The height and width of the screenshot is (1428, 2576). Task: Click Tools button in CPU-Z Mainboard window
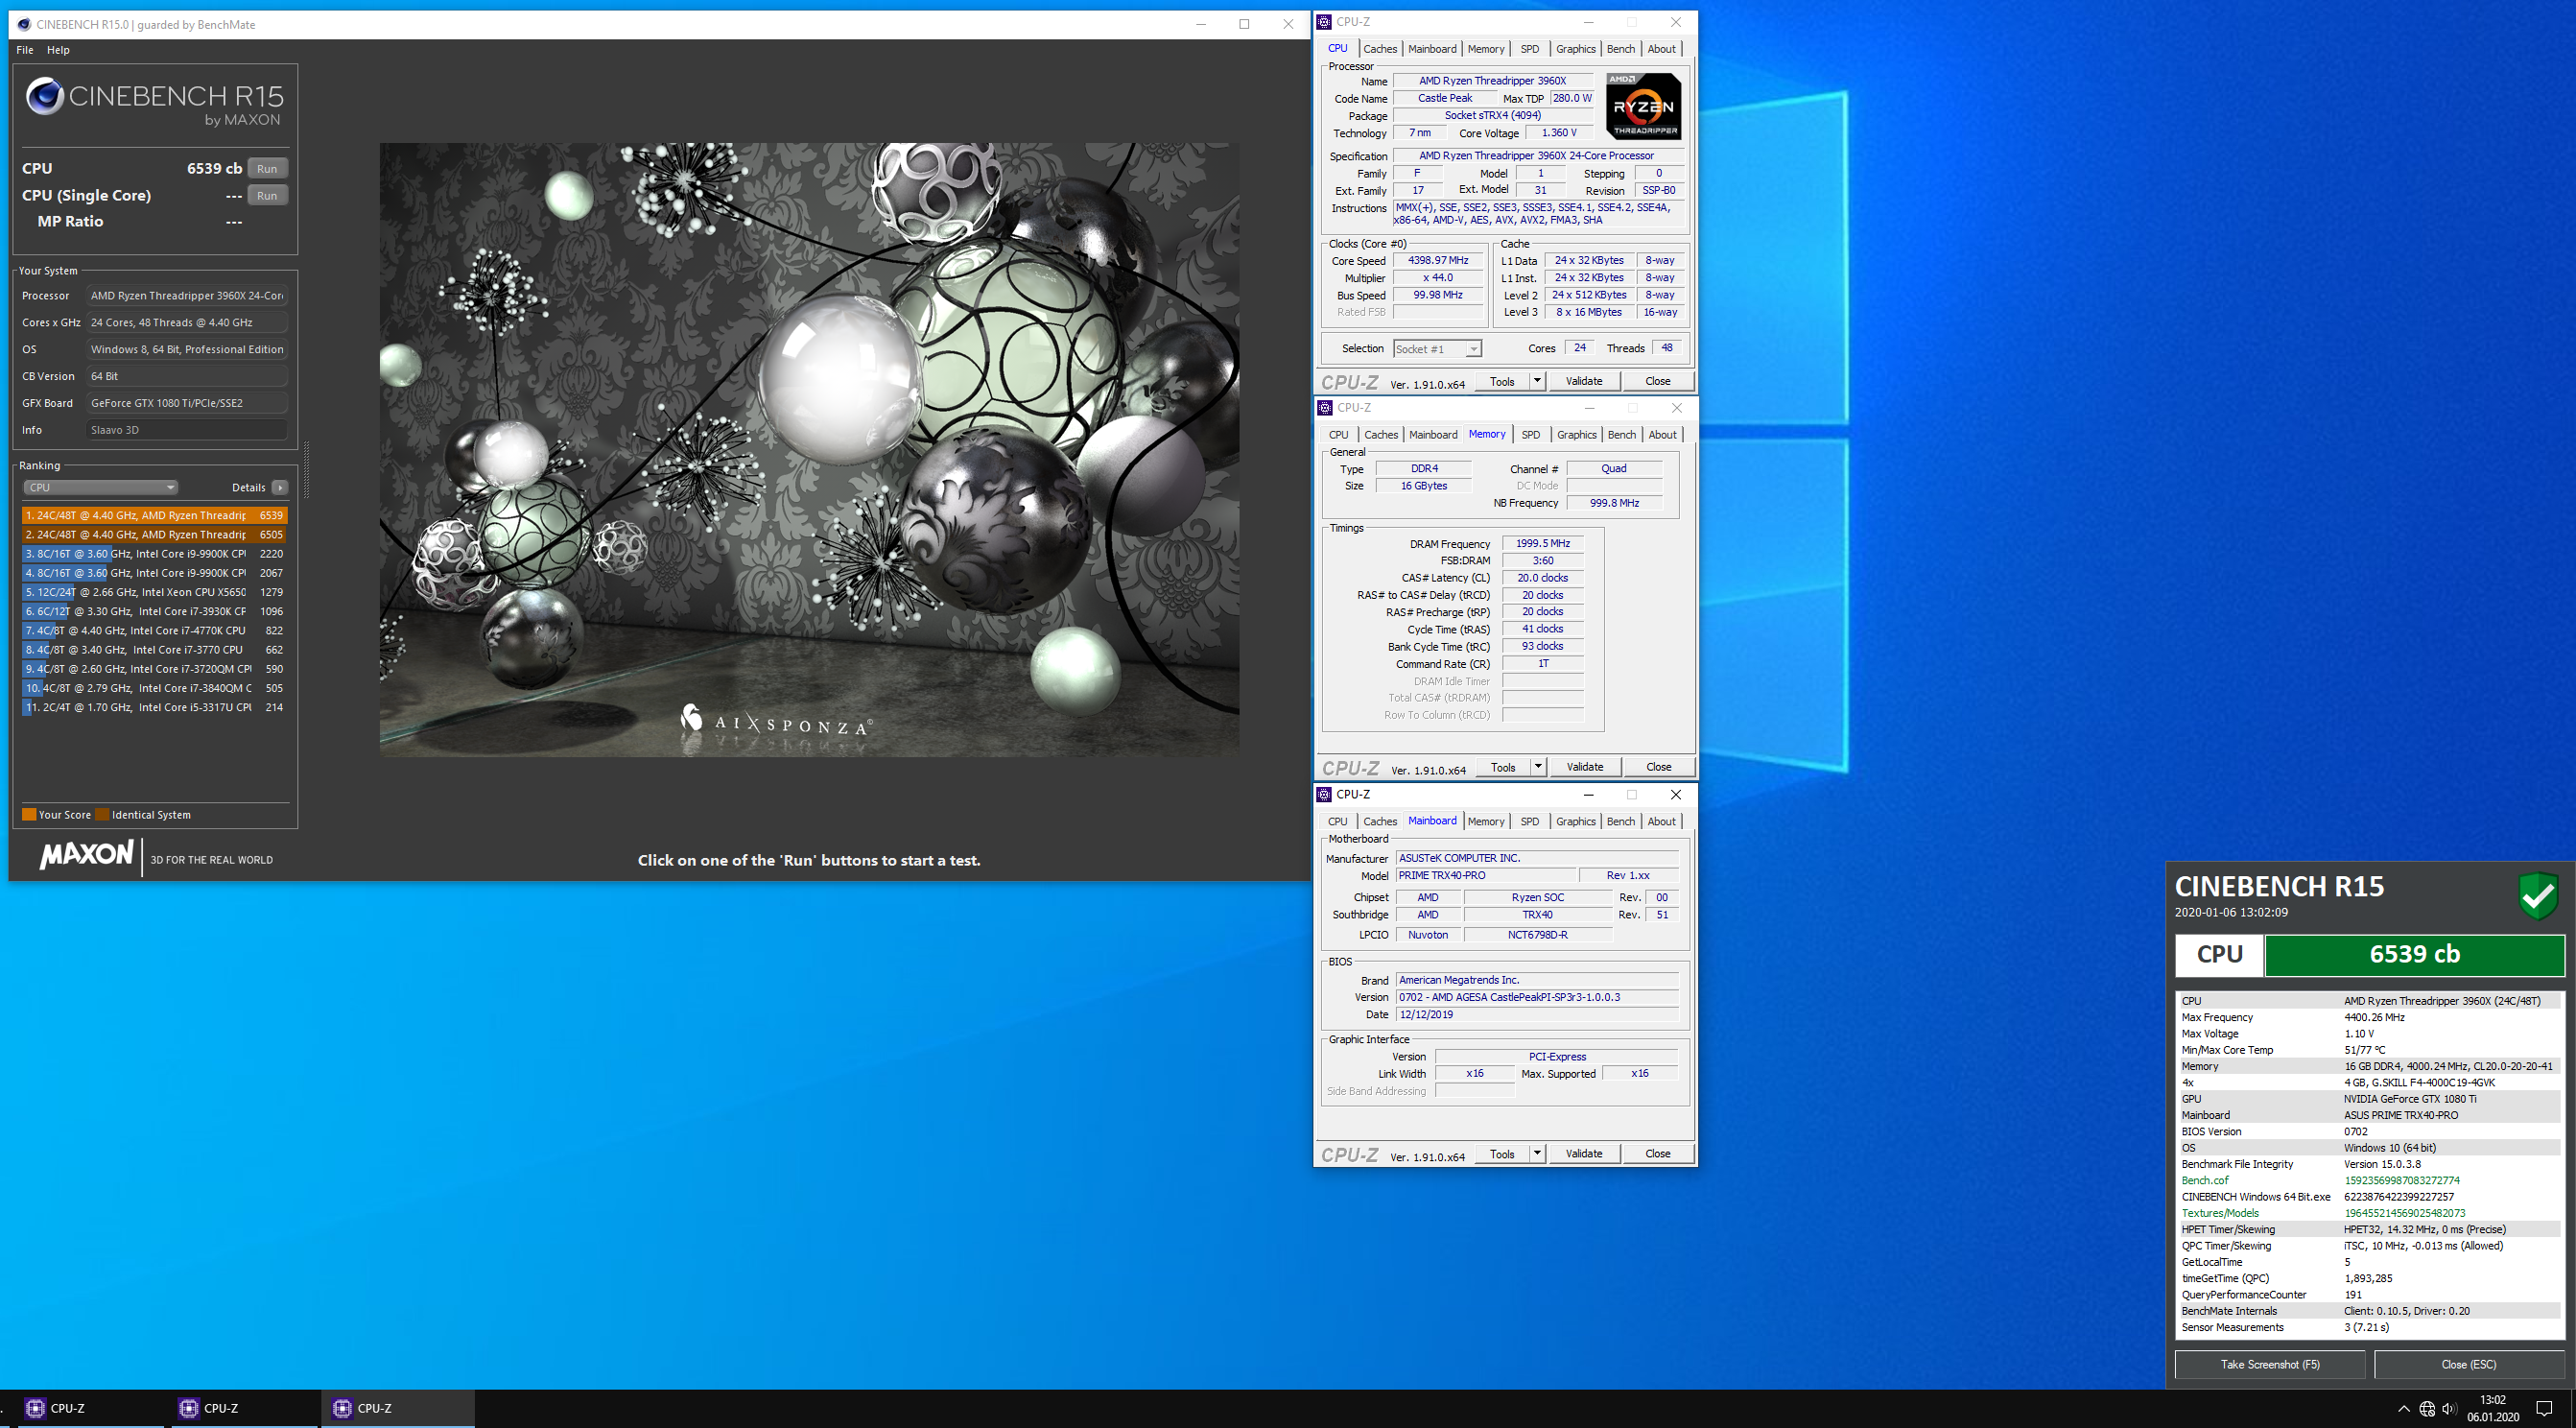point(1501,1154)
